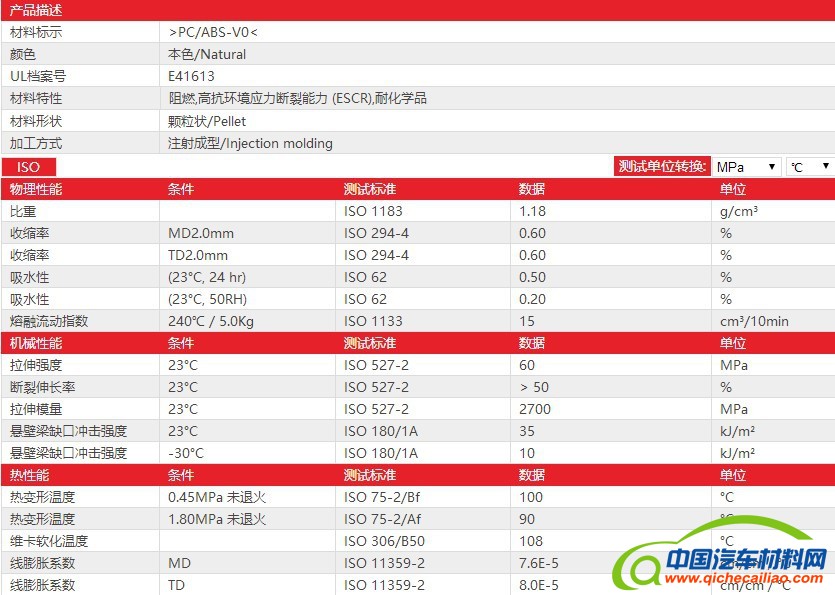Click the 物理性能 section header

point(36,189)
